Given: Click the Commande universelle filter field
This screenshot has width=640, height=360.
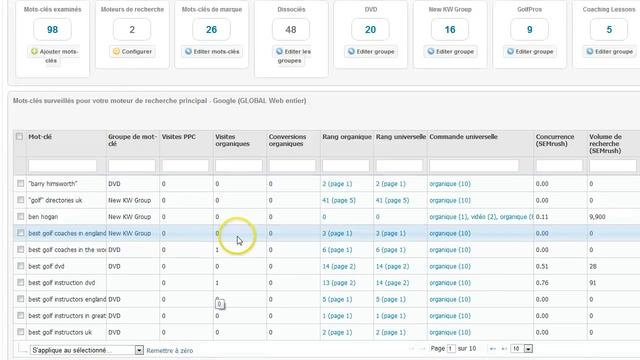Looking at the screenshot, I should pyautogui.click(x=474, y=165).
